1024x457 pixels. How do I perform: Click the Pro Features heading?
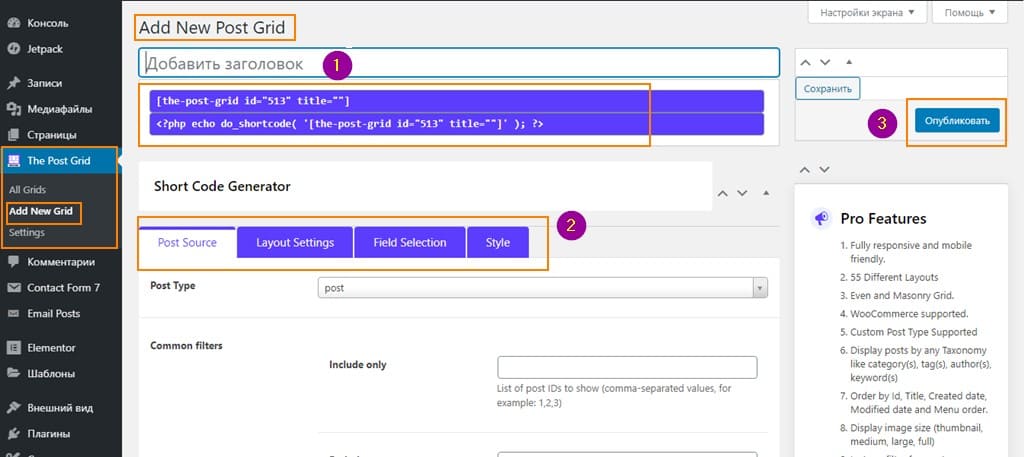coord(884,219)
